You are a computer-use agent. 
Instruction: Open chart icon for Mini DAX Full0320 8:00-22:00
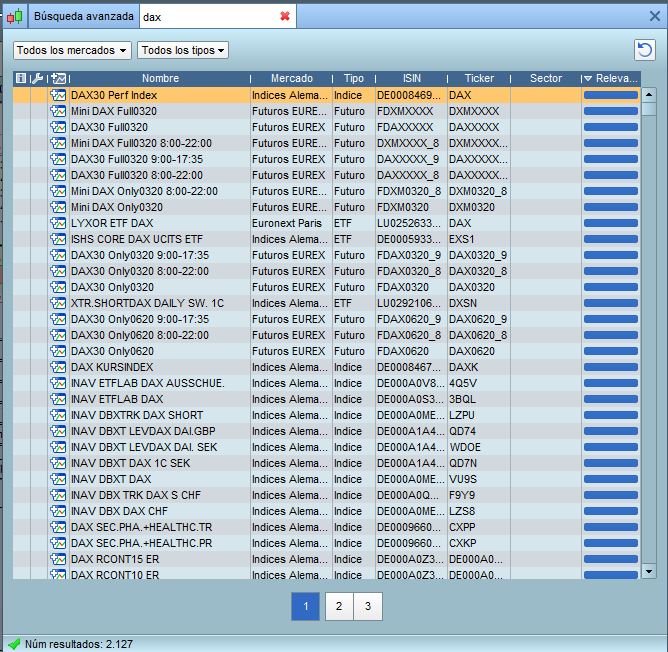58,143
